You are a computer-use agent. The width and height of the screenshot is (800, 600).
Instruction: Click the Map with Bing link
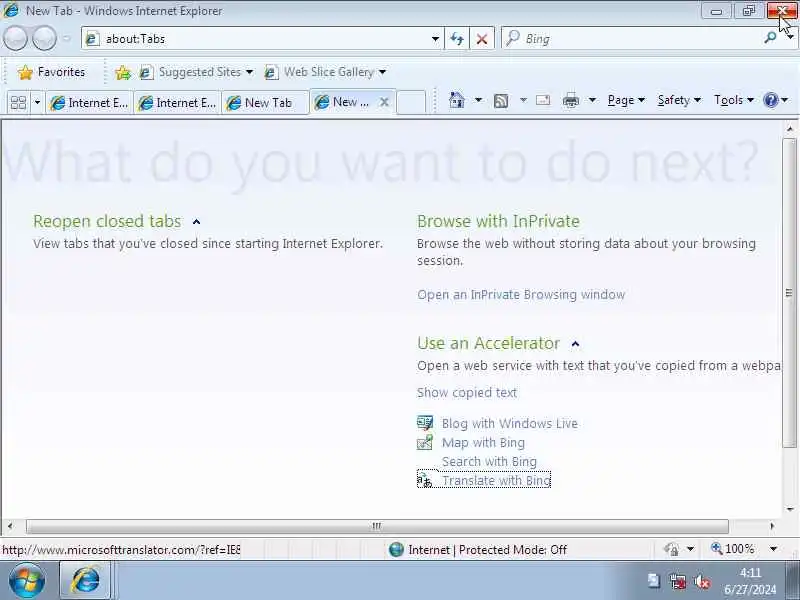pyautogui.click(x=483, y=443)
